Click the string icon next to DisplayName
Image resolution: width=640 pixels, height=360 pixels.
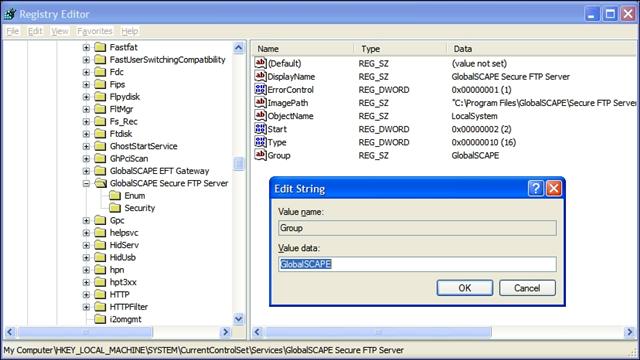point(260,76)
